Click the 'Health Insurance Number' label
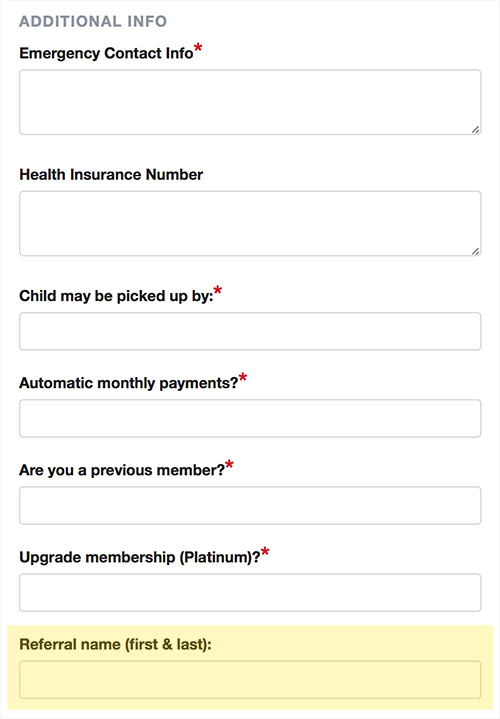The image size is (500, 719). pyautogui.click(x=111, y=175)
